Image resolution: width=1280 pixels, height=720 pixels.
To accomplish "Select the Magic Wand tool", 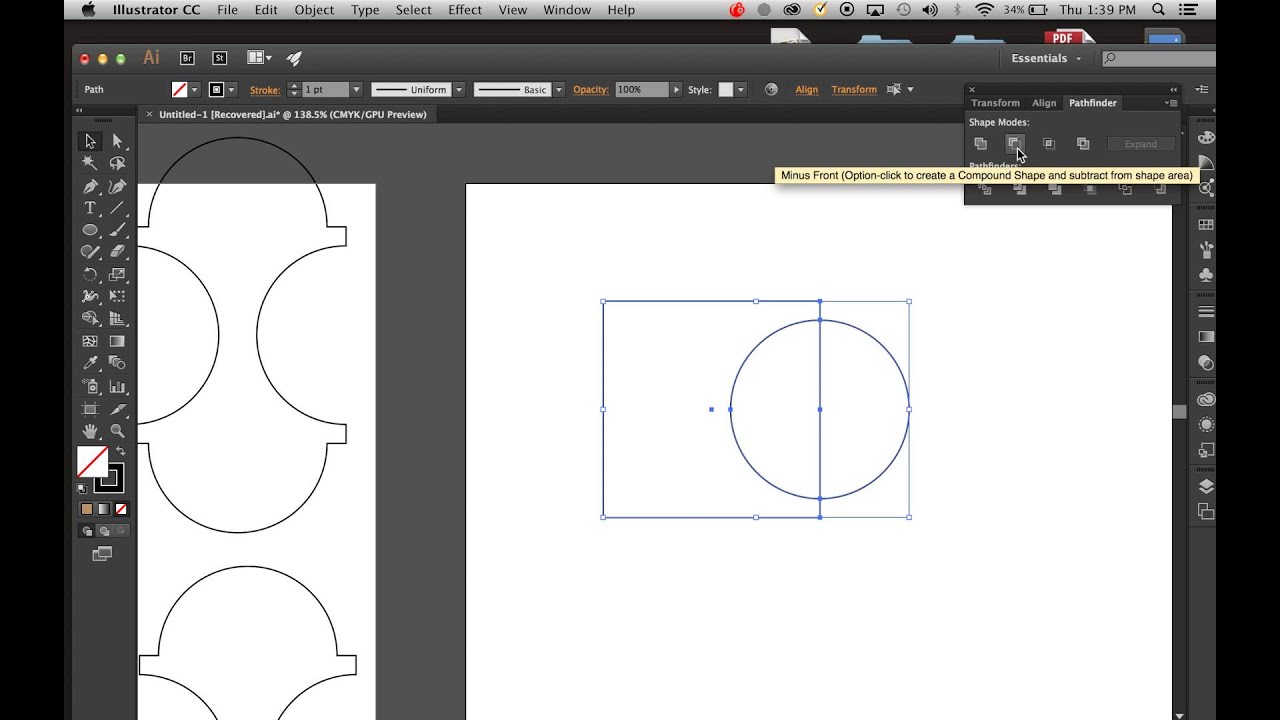I will (x=90, y=163).
